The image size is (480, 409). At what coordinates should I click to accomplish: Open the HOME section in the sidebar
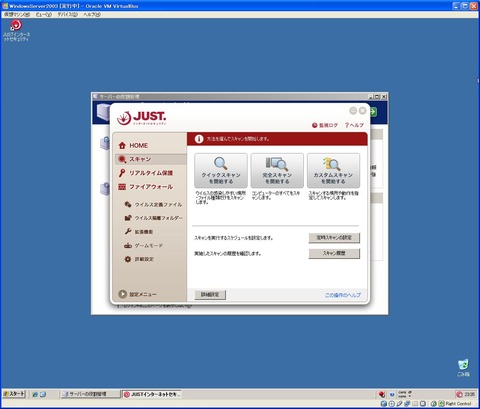point(138,146)
